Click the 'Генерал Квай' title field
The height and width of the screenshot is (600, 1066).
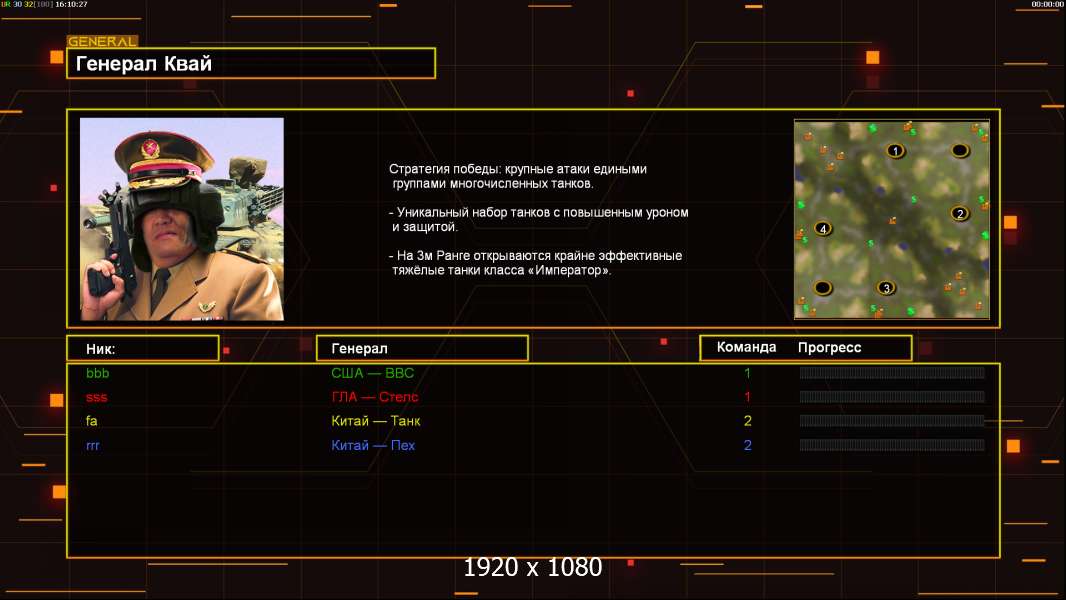251,63
